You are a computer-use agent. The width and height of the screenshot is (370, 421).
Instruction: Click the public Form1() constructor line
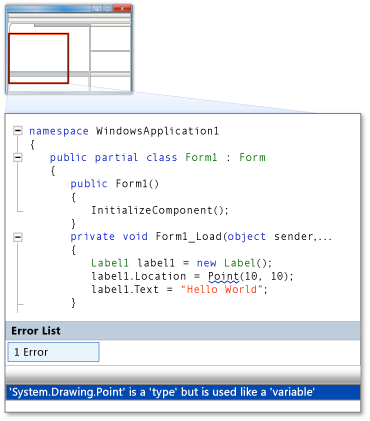click(x=115, y=184)
